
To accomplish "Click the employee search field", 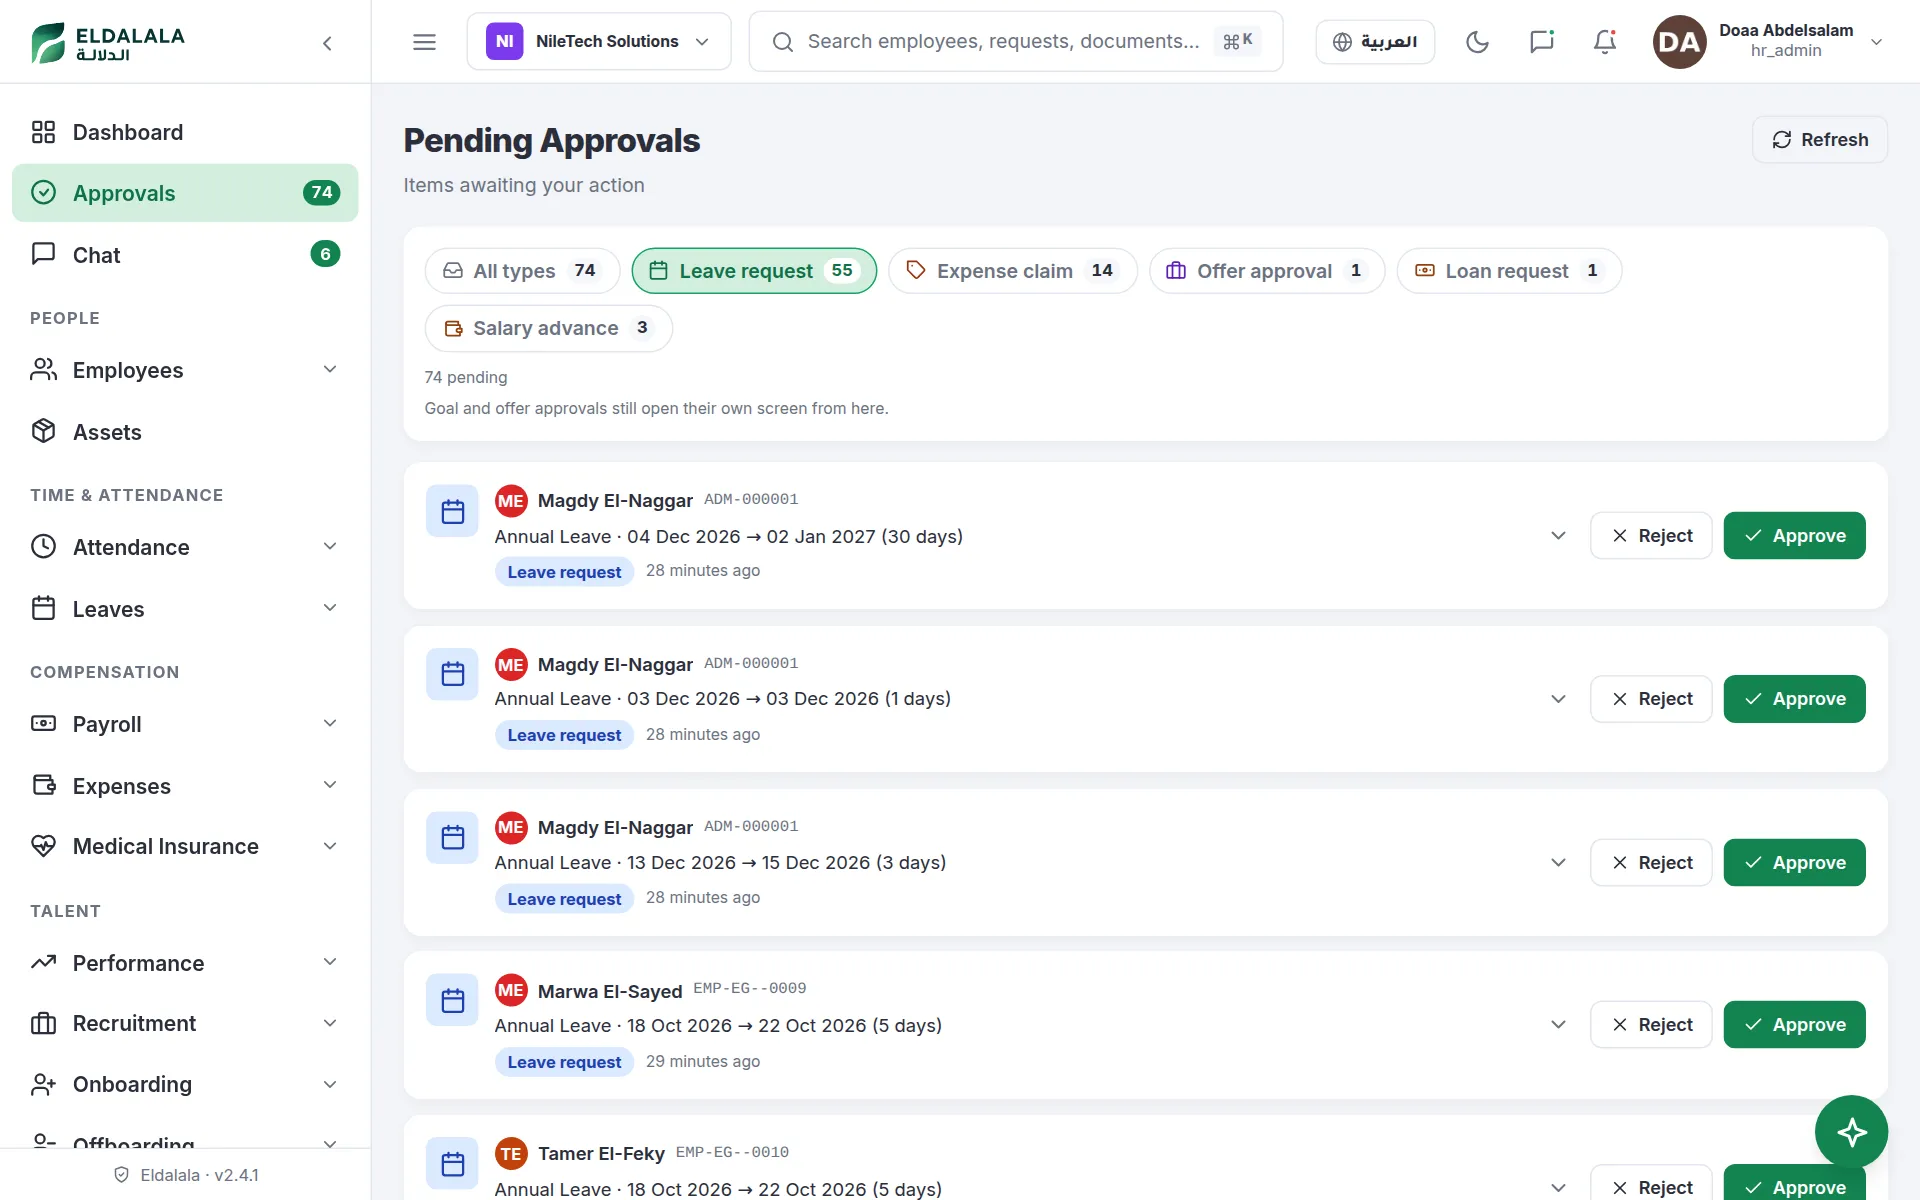I will (x=1015, y=41).
